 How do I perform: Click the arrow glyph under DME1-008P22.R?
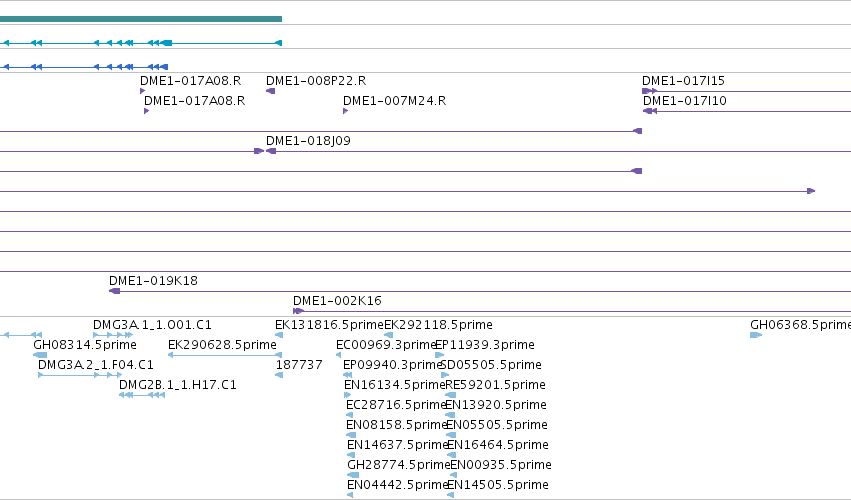[270, 91]
